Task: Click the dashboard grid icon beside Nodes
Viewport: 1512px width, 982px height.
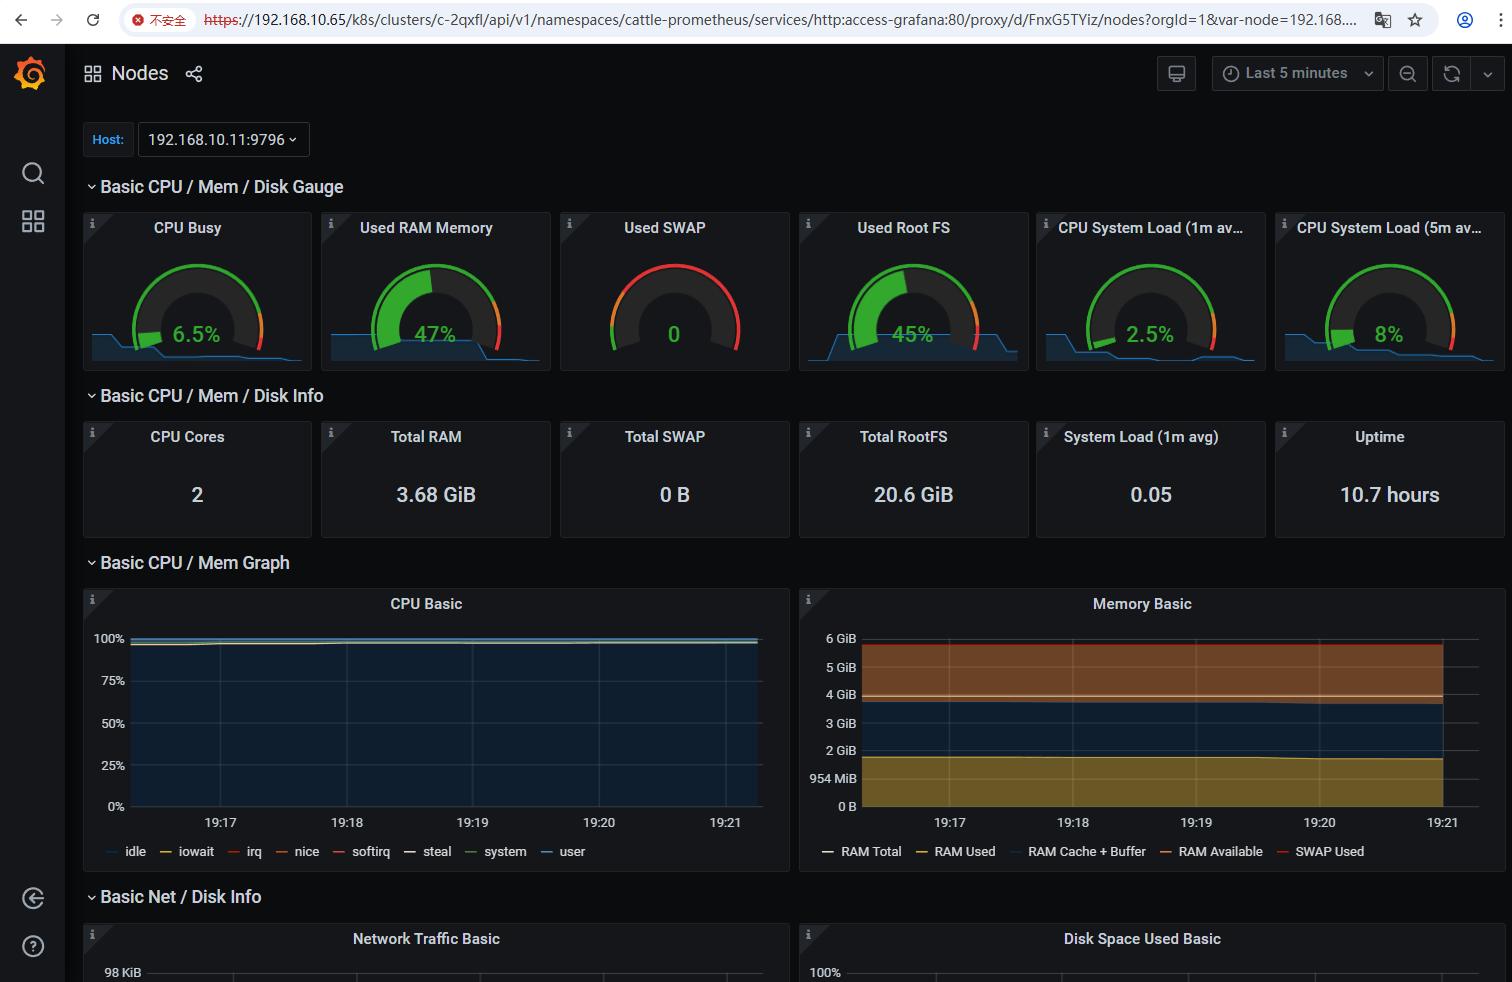Action: click(x=93, y=74)
